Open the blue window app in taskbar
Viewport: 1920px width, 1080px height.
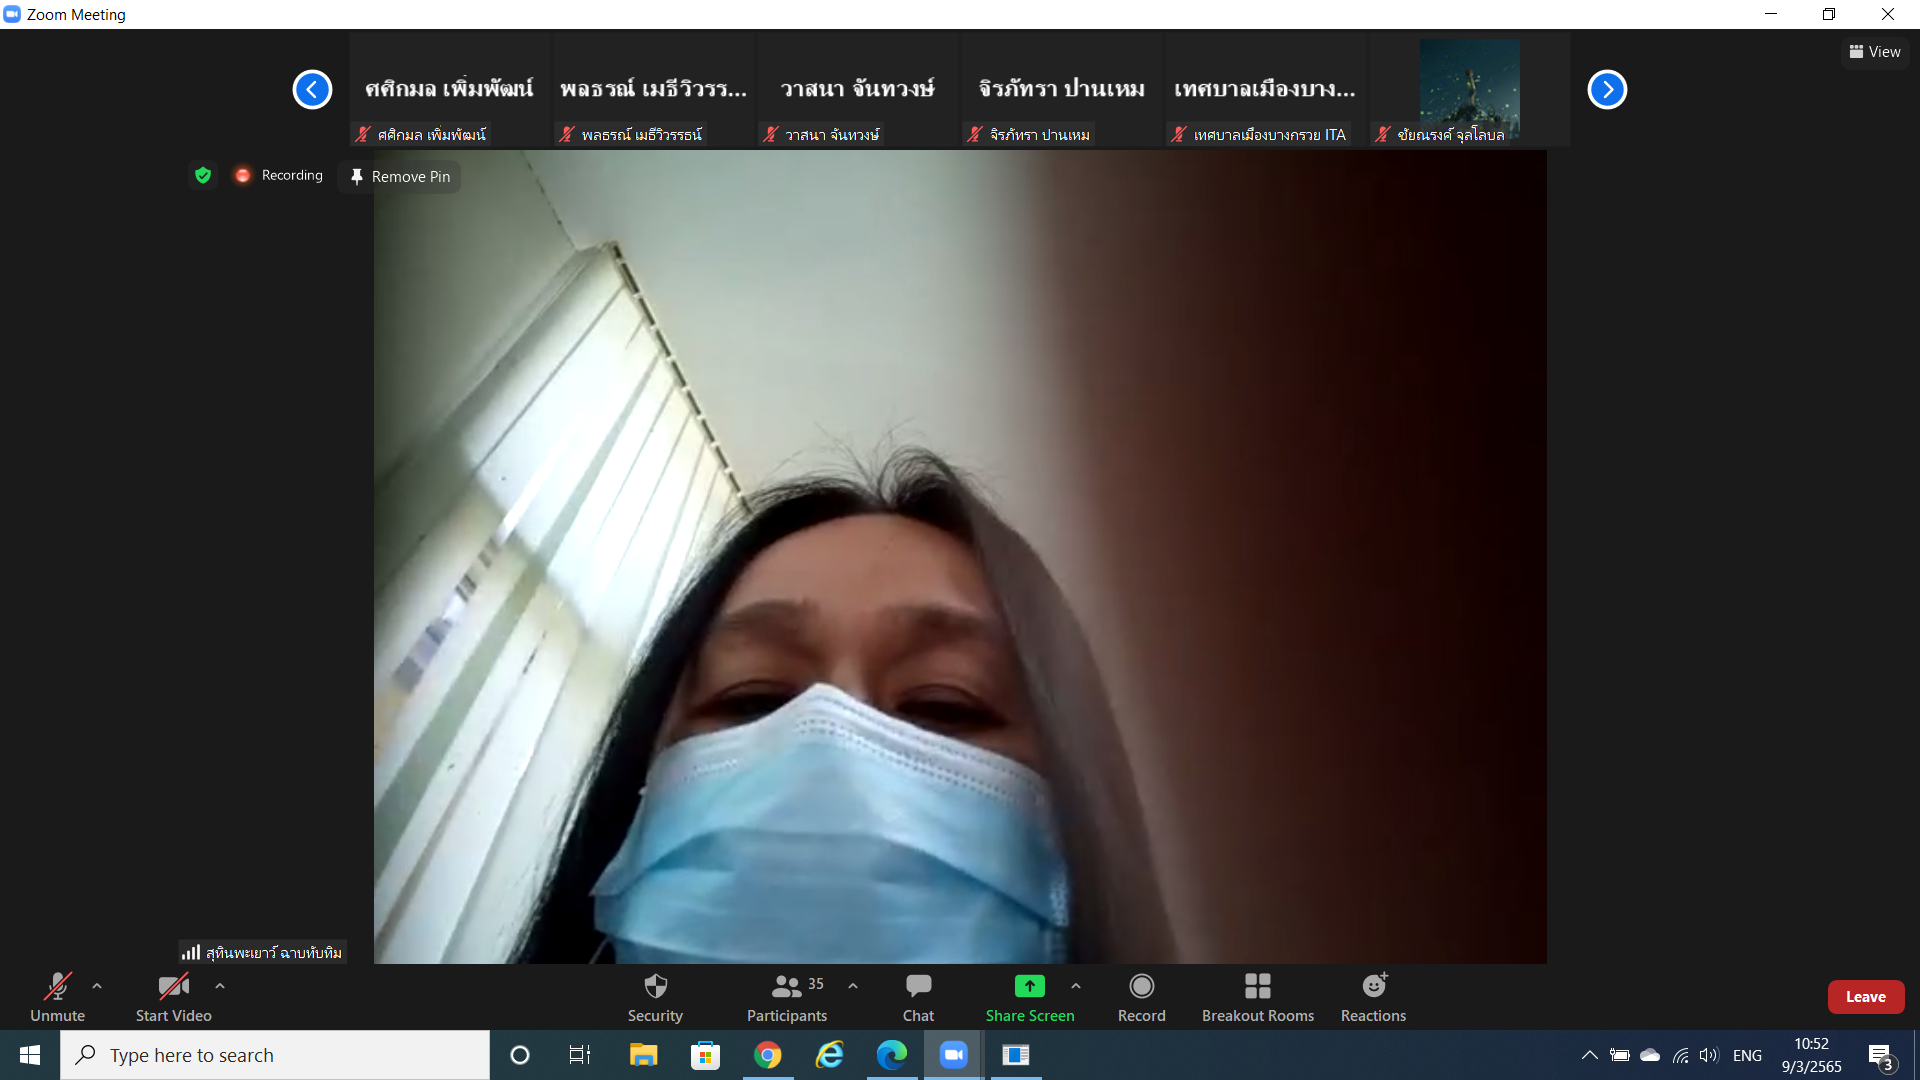1016,1055
